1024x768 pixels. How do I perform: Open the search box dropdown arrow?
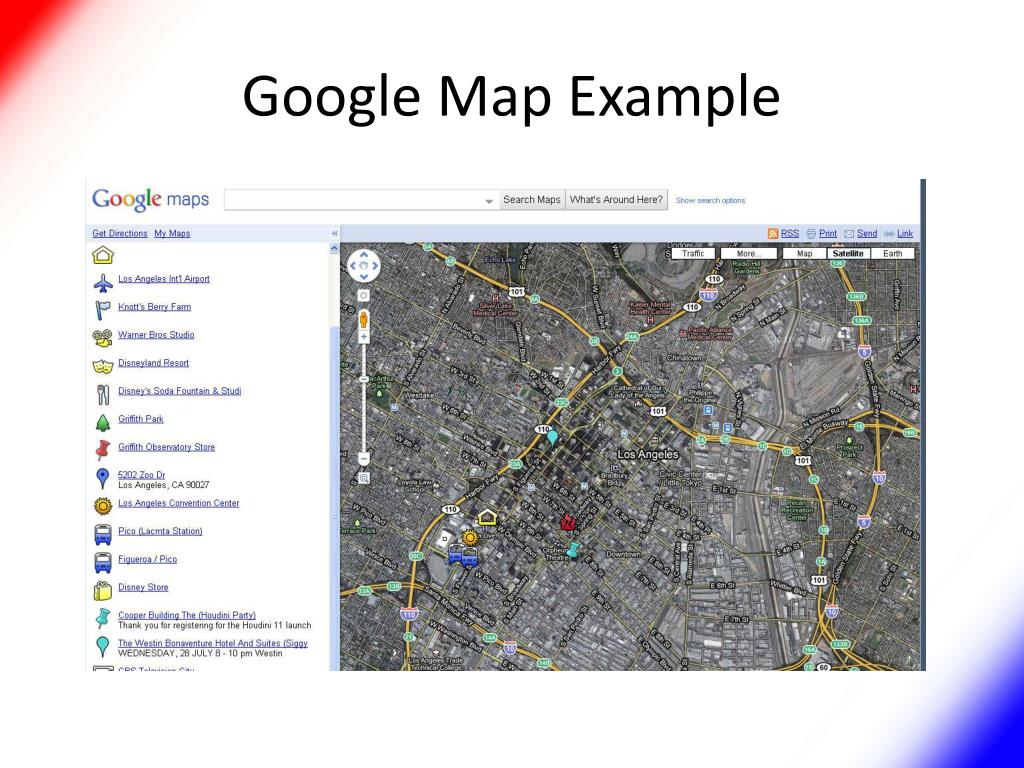(488, 201)
